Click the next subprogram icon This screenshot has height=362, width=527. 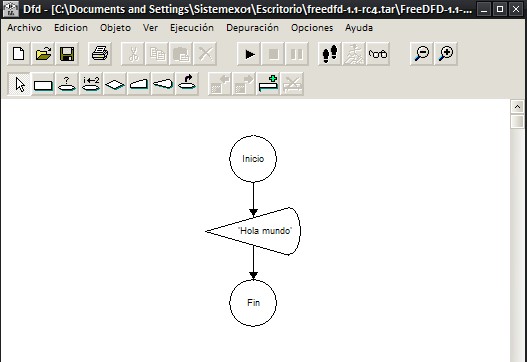(x=244, y=84)
